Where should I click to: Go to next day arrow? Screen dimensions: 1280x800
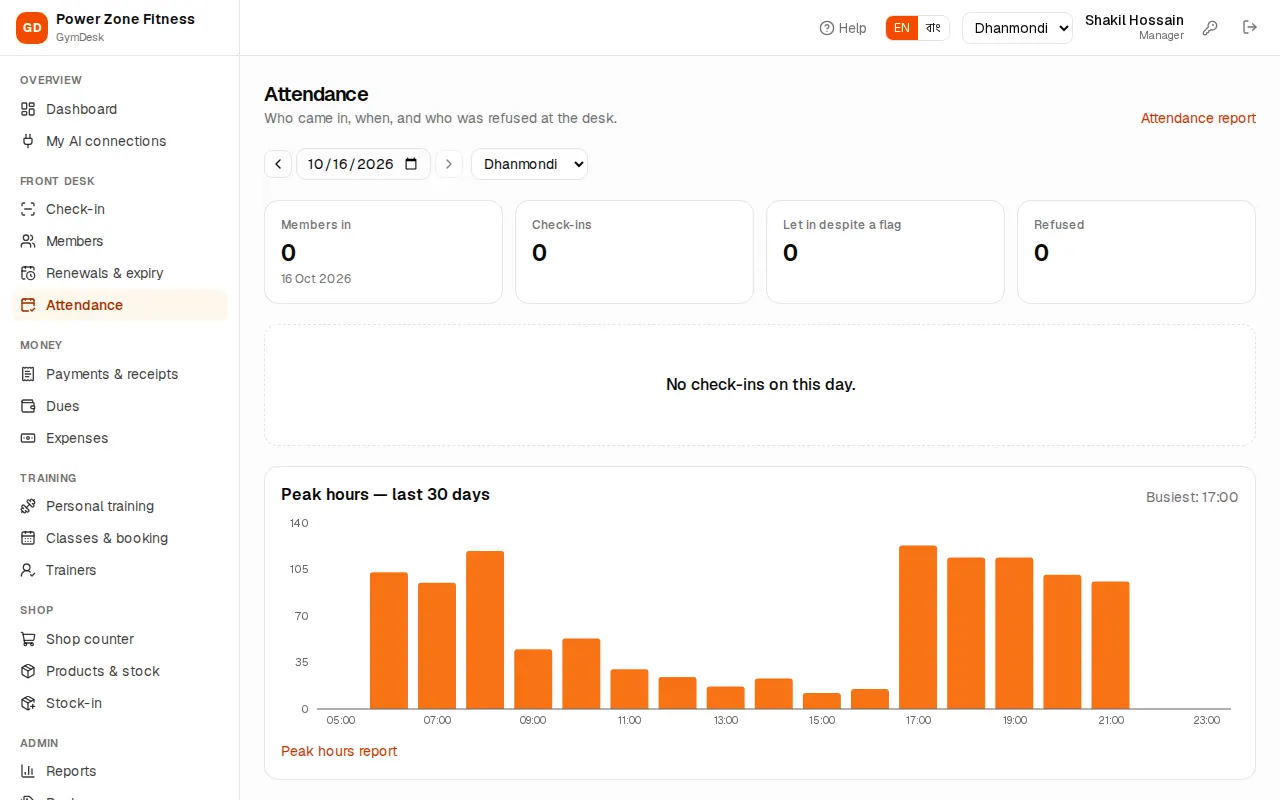tap(449, 164)
